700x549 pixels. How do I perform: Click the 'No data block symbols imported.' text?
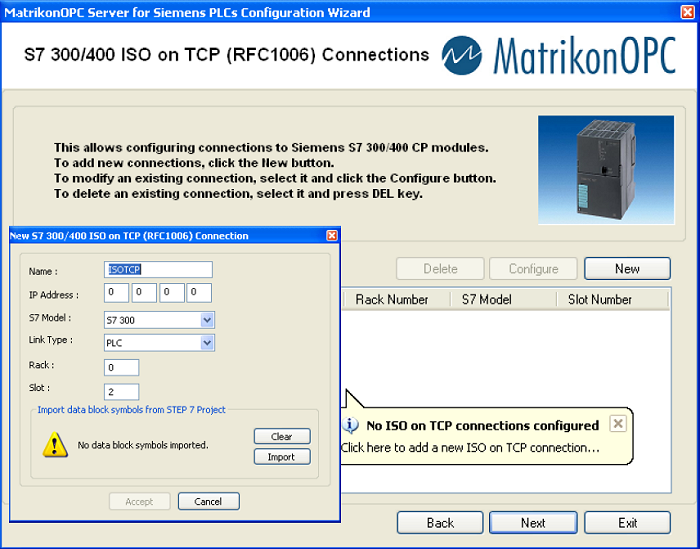[x=143, y=445]
